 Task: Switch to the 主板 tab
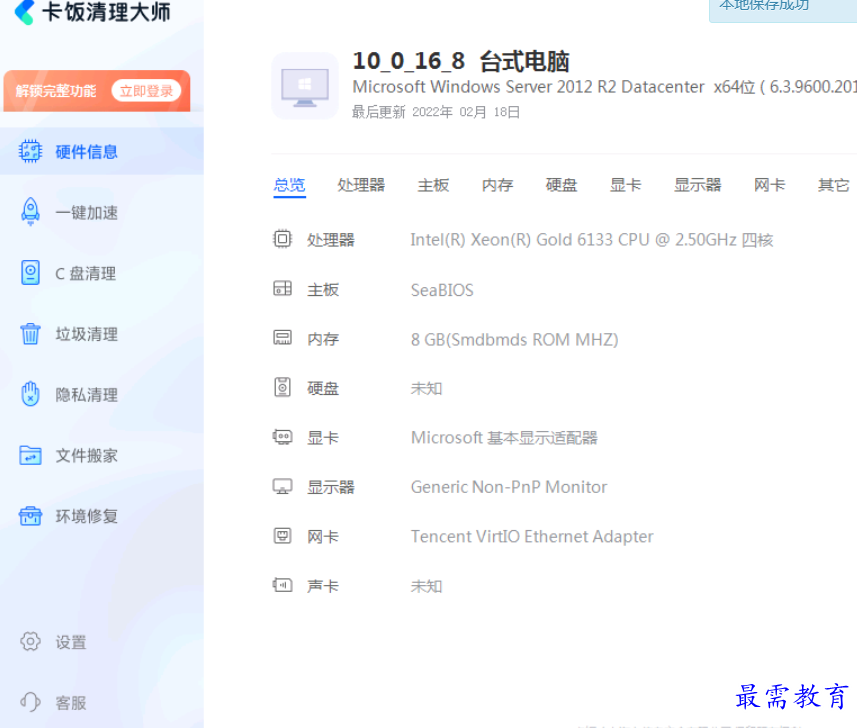(433, 185)
